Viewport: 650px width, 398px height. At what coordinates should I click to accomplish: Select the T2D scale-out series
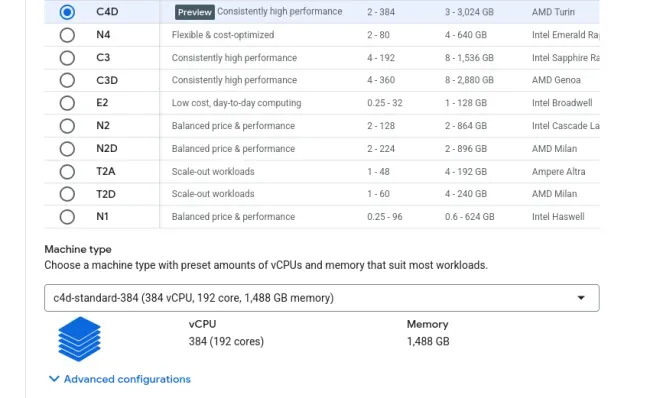pos(67,194)
